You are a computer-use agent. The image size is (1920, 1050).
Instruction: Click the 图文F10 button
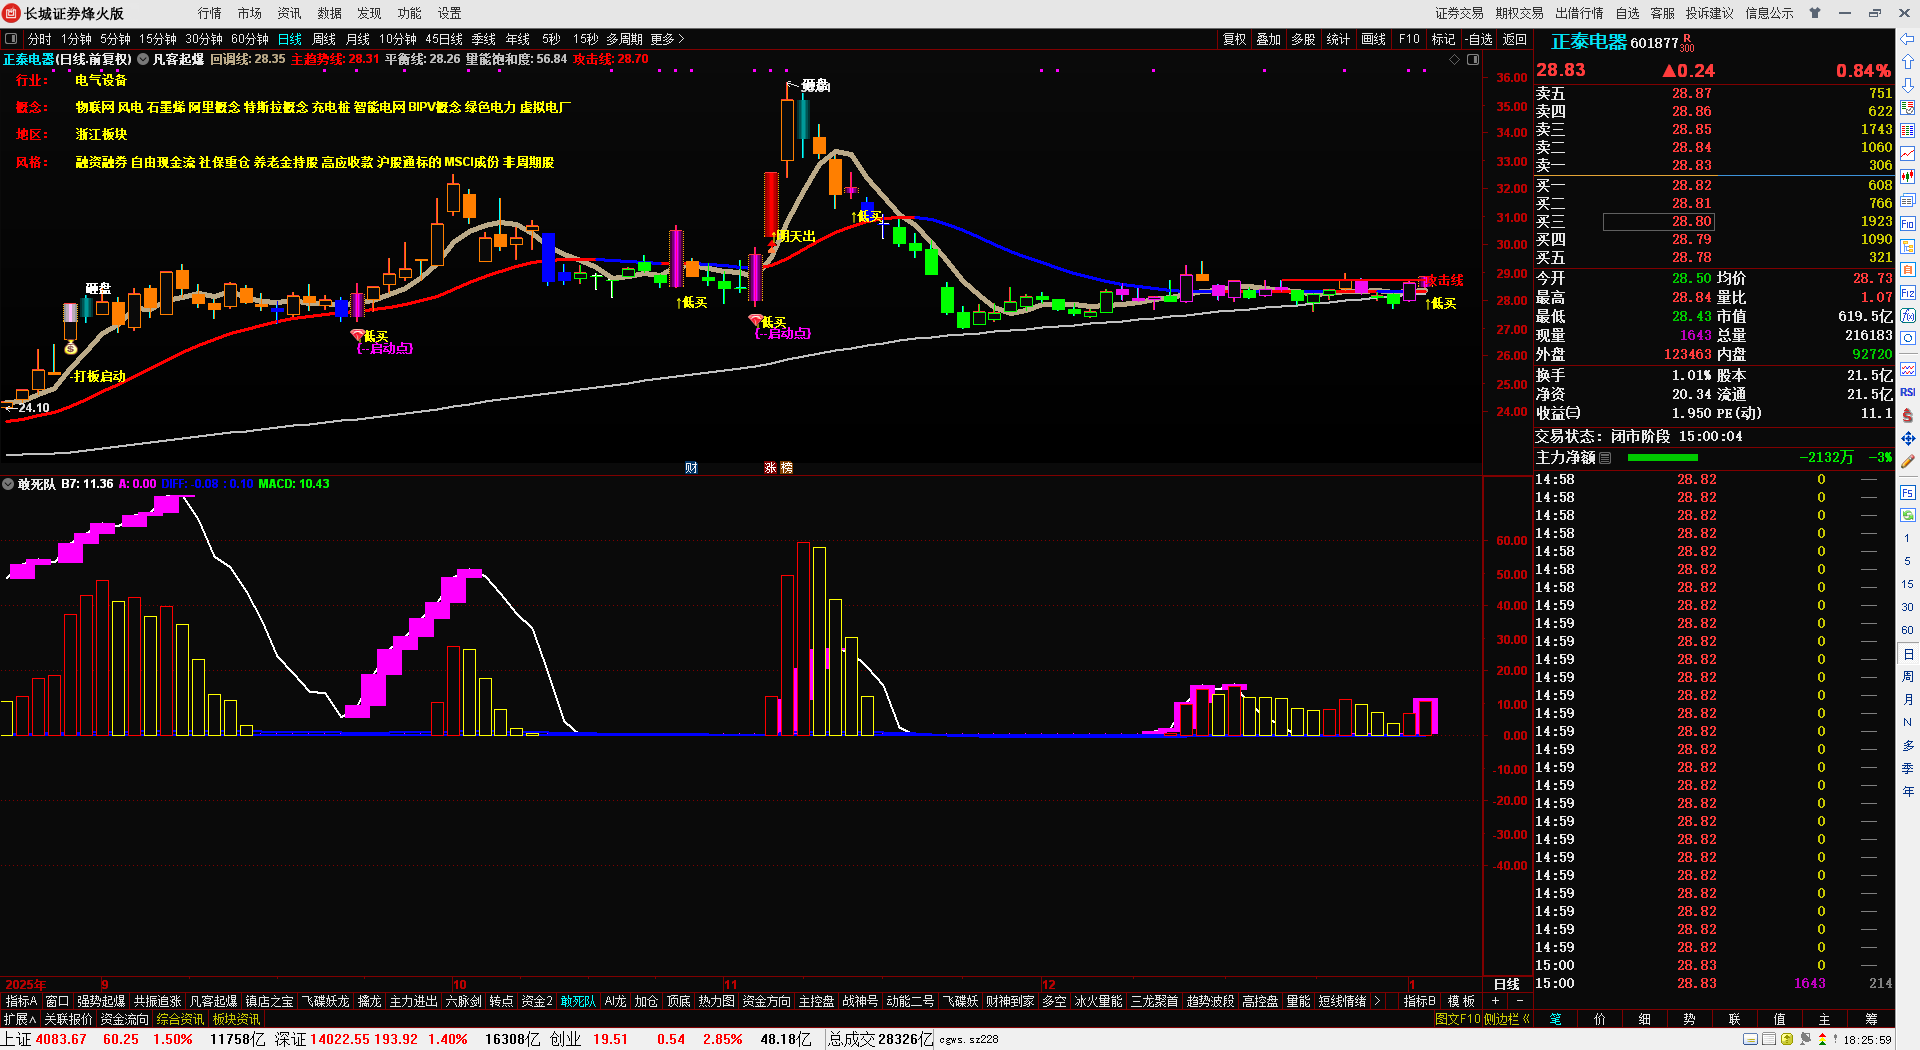pos(1457,1019)
